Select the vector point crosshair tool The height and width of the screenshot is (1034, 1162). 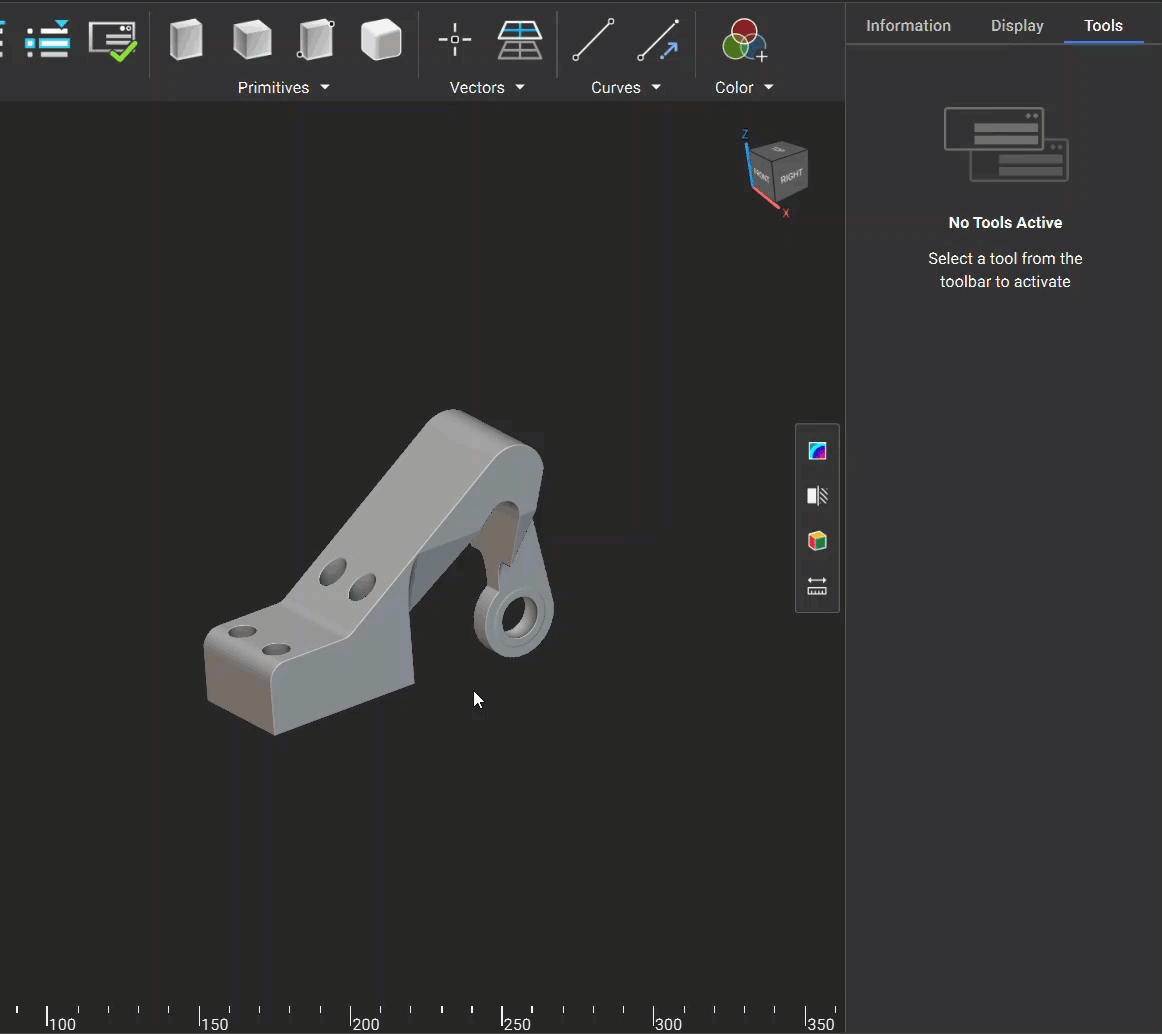455,40
